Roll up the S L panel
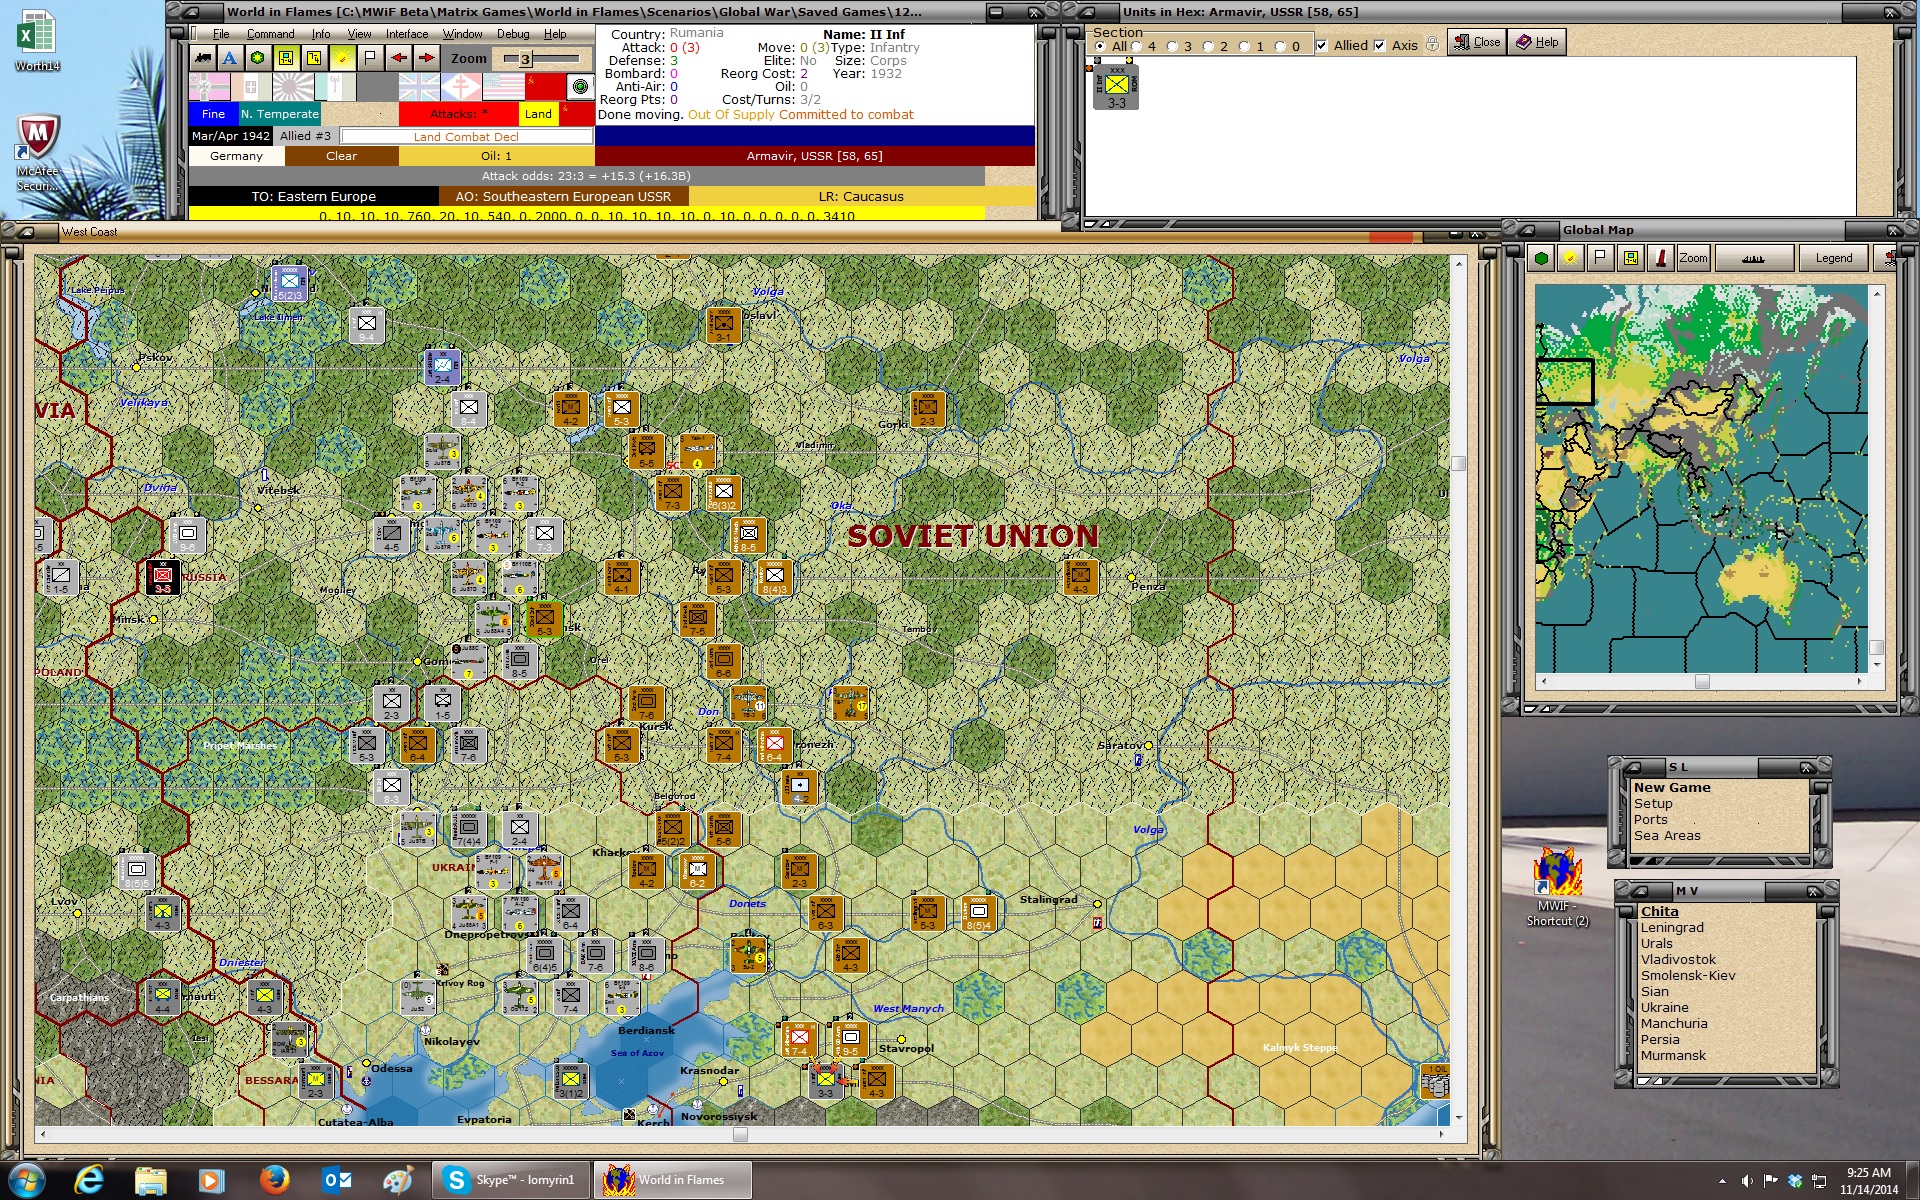1920x1200 pixels. tap(1632, 767)
